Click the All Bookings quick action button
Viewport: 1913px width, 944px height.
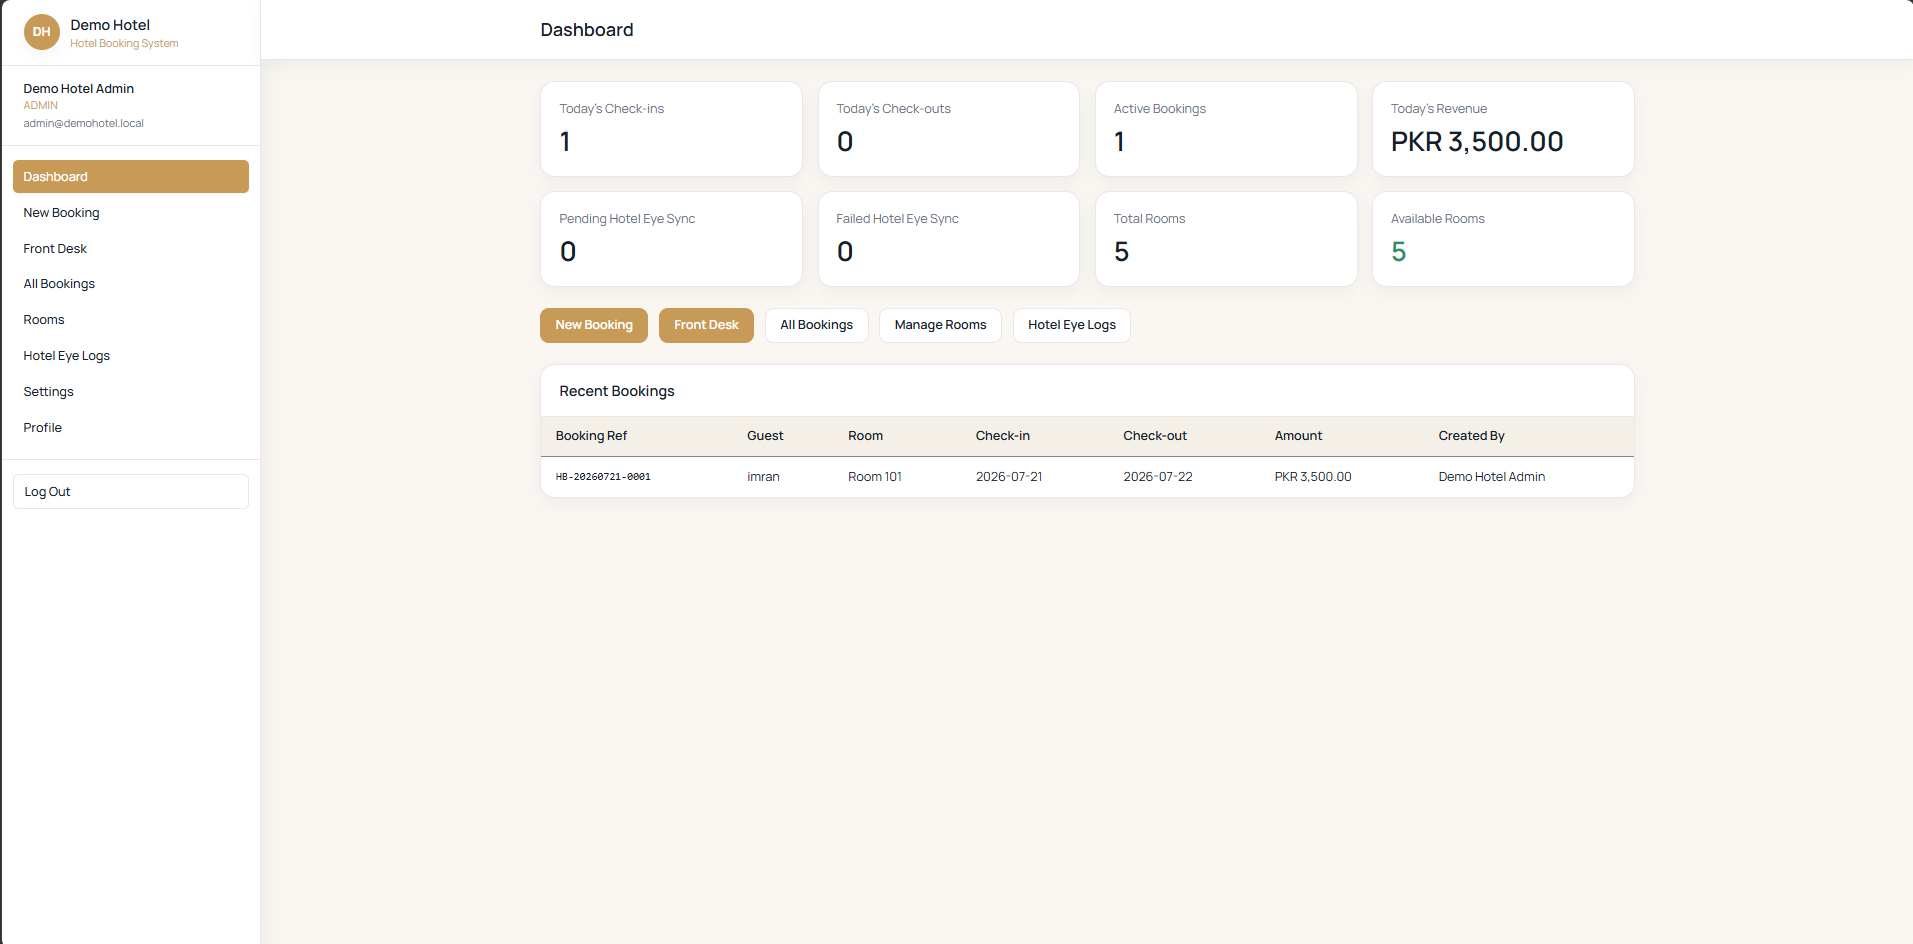tap(816, 325)
